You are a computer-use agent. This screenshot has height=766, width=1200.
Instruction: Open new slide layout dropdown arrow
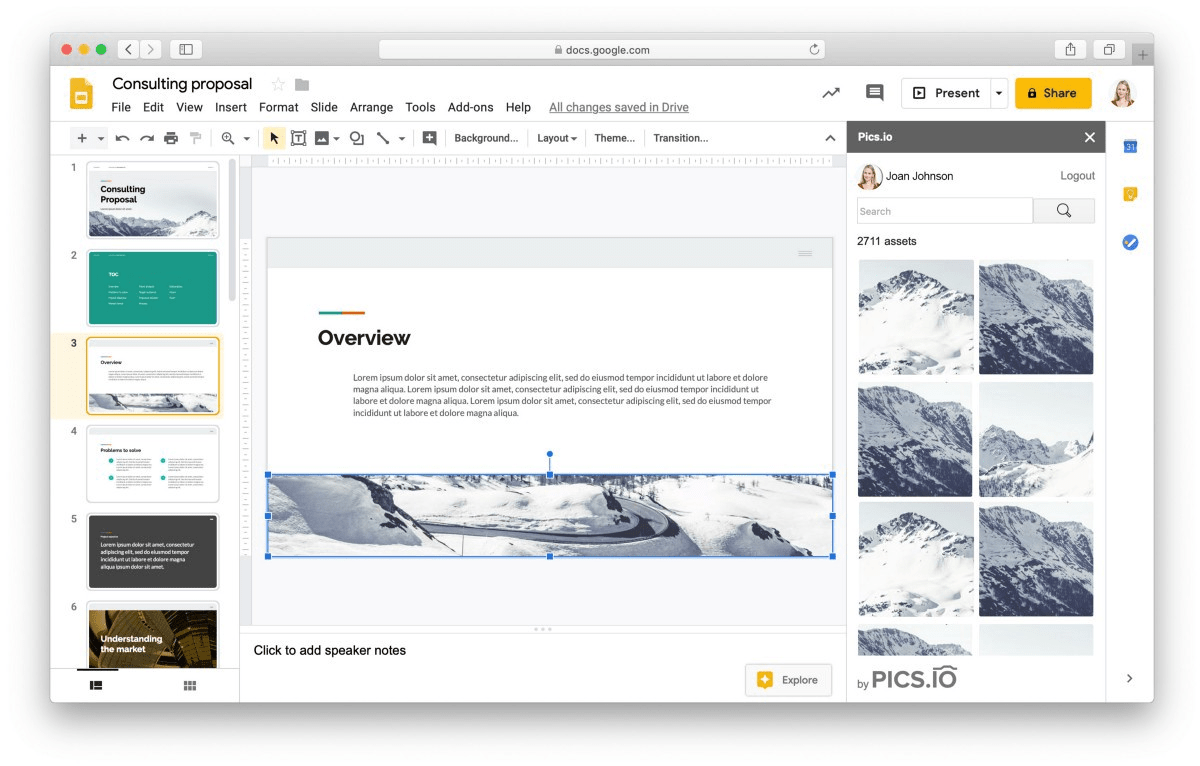tap(101, 139)
